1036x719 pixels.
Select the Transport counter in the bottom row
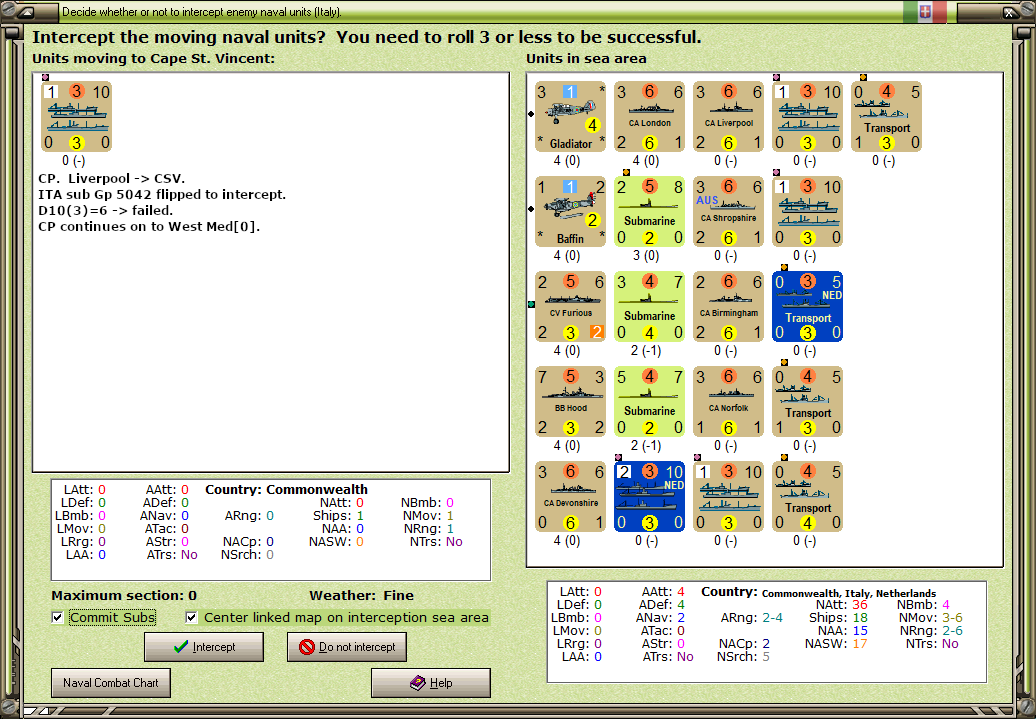[x=807, y=496]
